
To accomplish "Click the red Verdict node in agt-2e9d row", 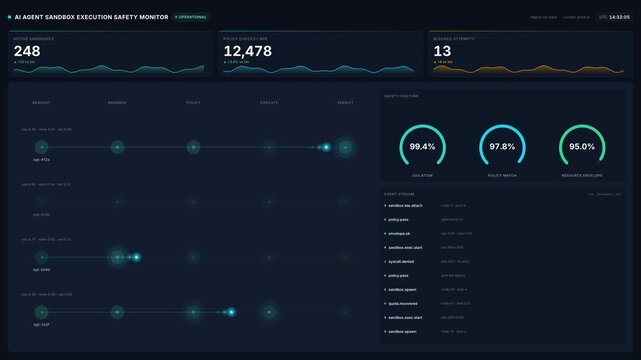I will 345,257.
